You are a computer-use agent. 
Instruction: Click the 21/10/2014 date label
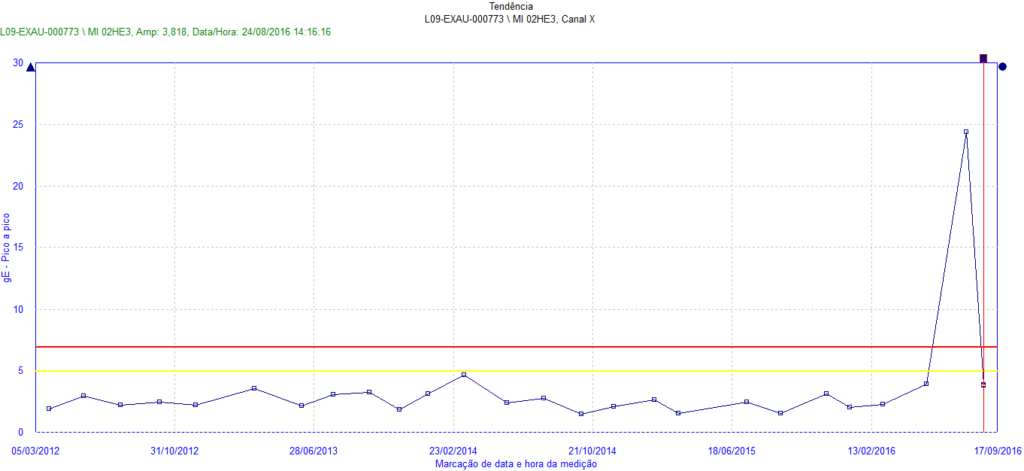[x=592, y=451]
